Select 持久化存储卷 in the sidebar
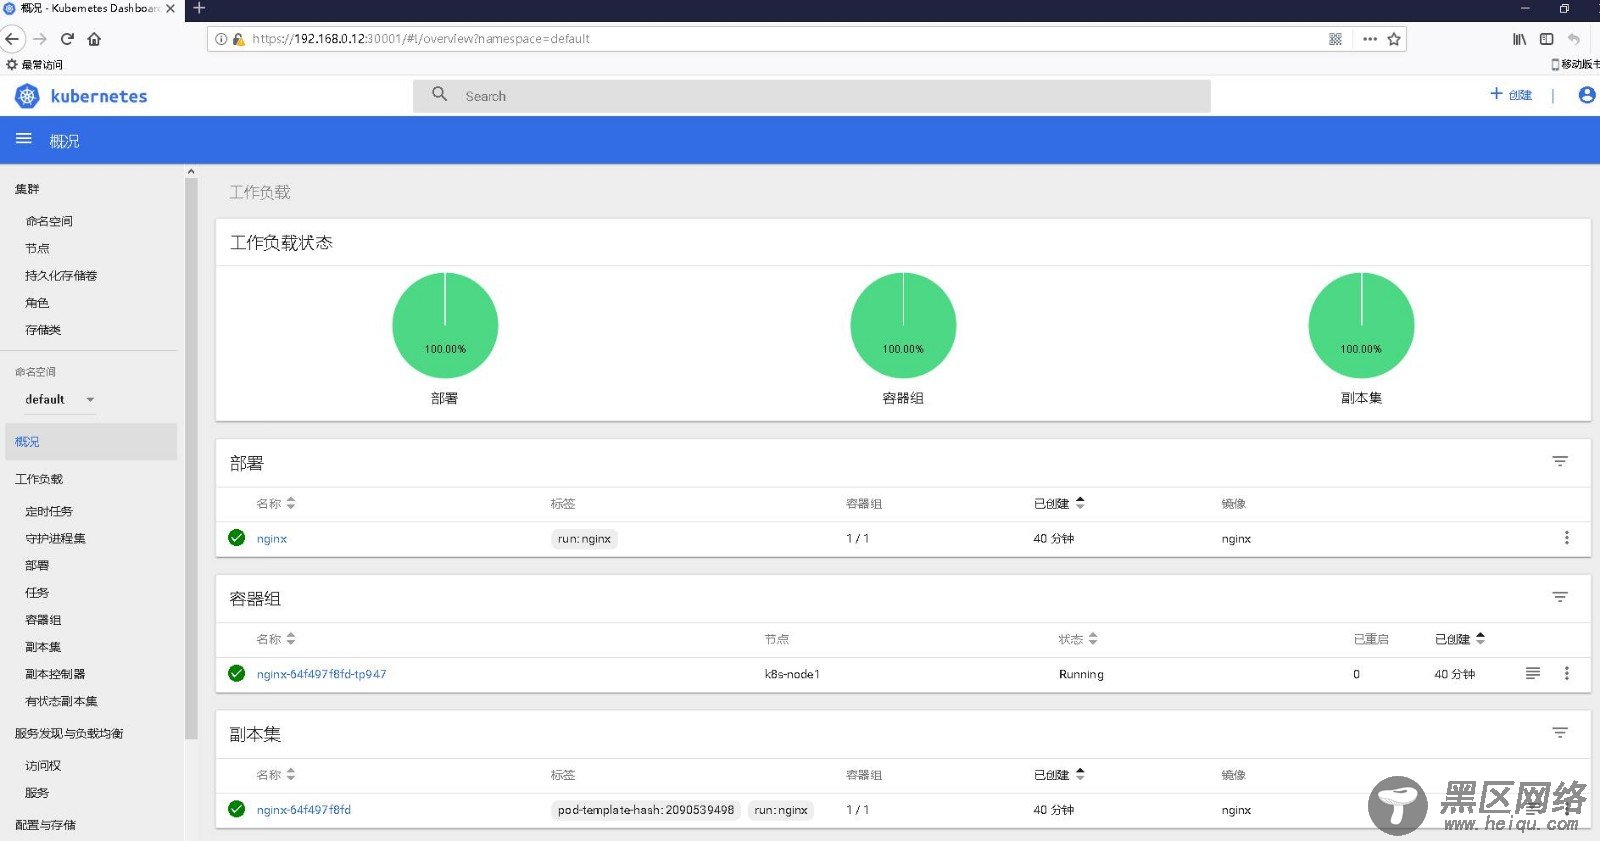The image size is (1600, 841). click(x=61, y=275)
